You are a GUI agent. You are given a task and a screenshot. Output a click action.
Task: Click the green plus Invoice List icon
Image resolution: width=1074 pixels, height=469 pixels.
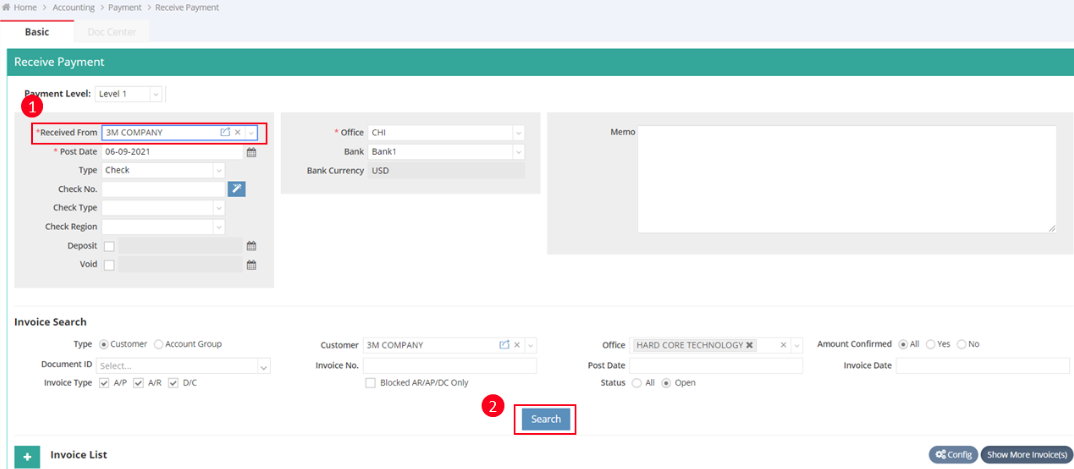click(x=28, y=456)
